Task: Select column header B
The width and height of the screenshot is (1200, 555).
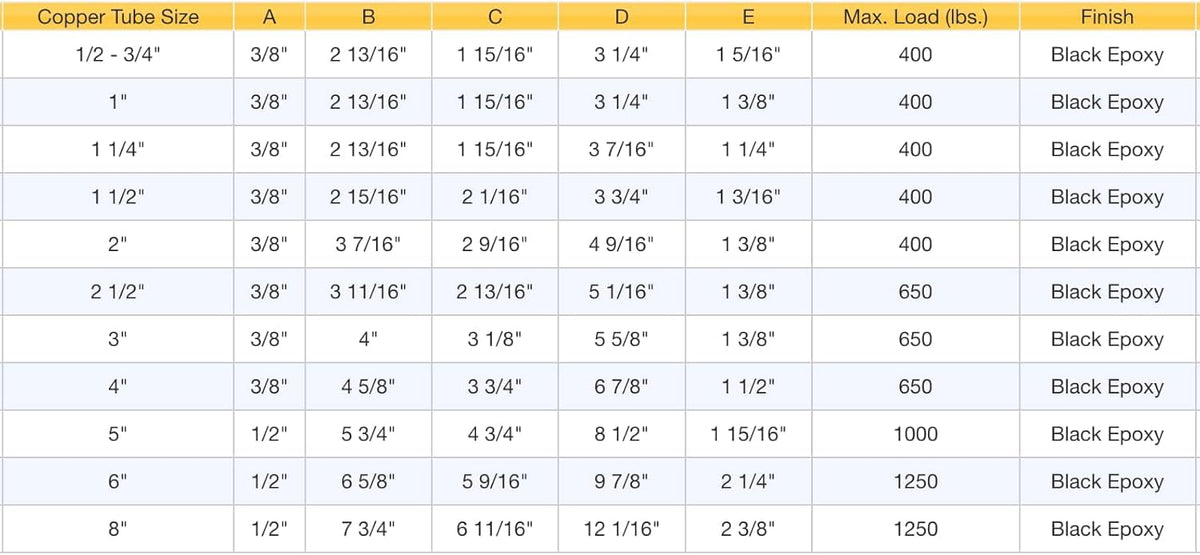Action: (368, 17)
